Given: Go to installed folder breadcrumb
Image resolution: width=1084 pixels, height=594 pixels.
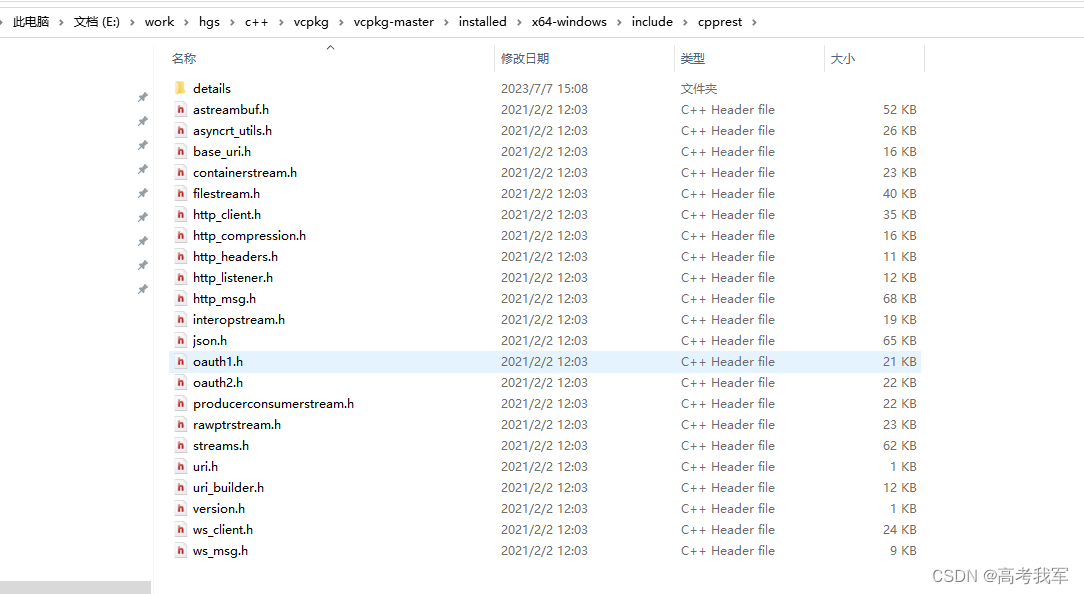Looking at the screenshot, I should pos(483,22).
